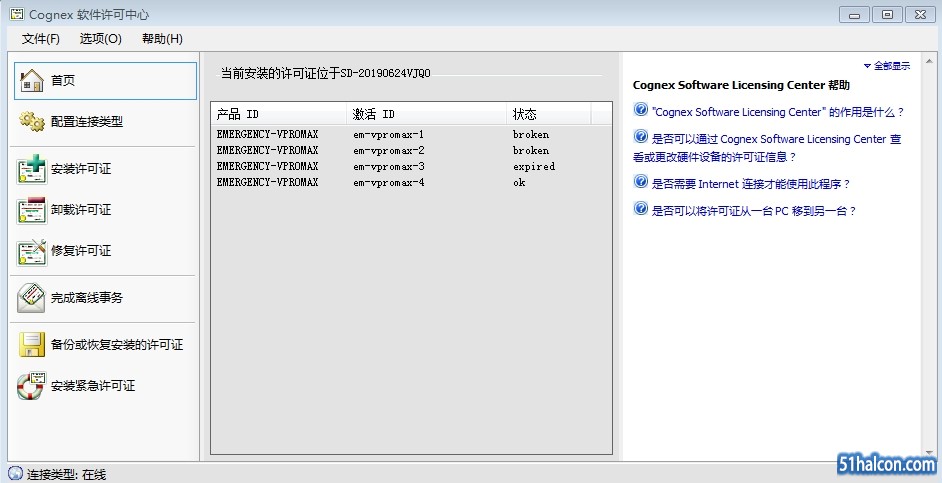Go to 卸载许可证
The image size is (942, 483).
tap(81, 210)
